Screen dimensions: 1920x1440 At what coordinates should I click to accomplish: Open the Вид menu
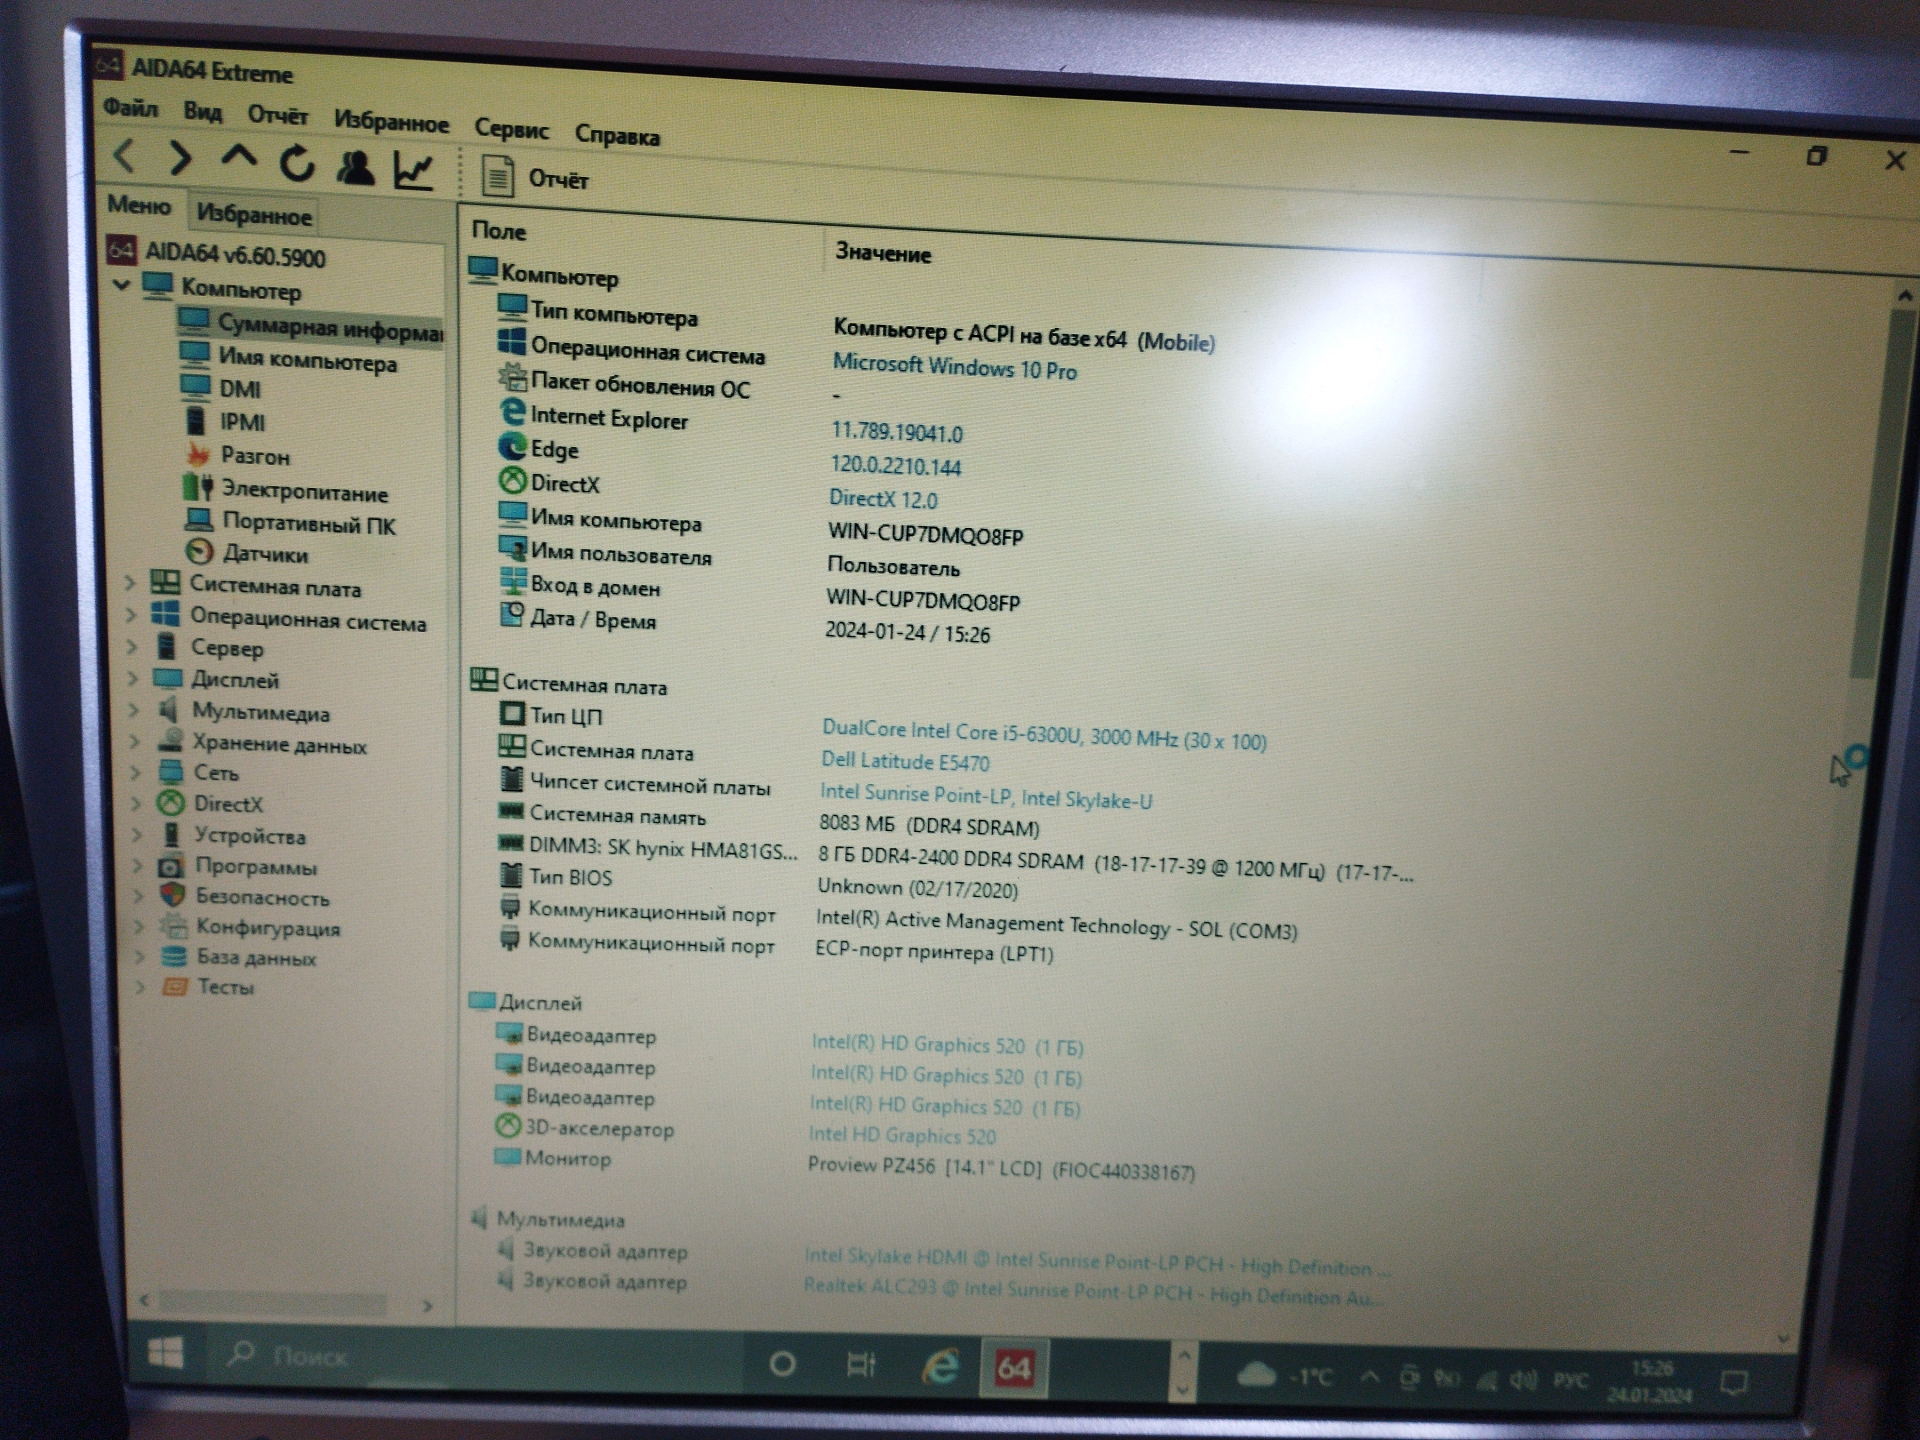coord(202,111)
